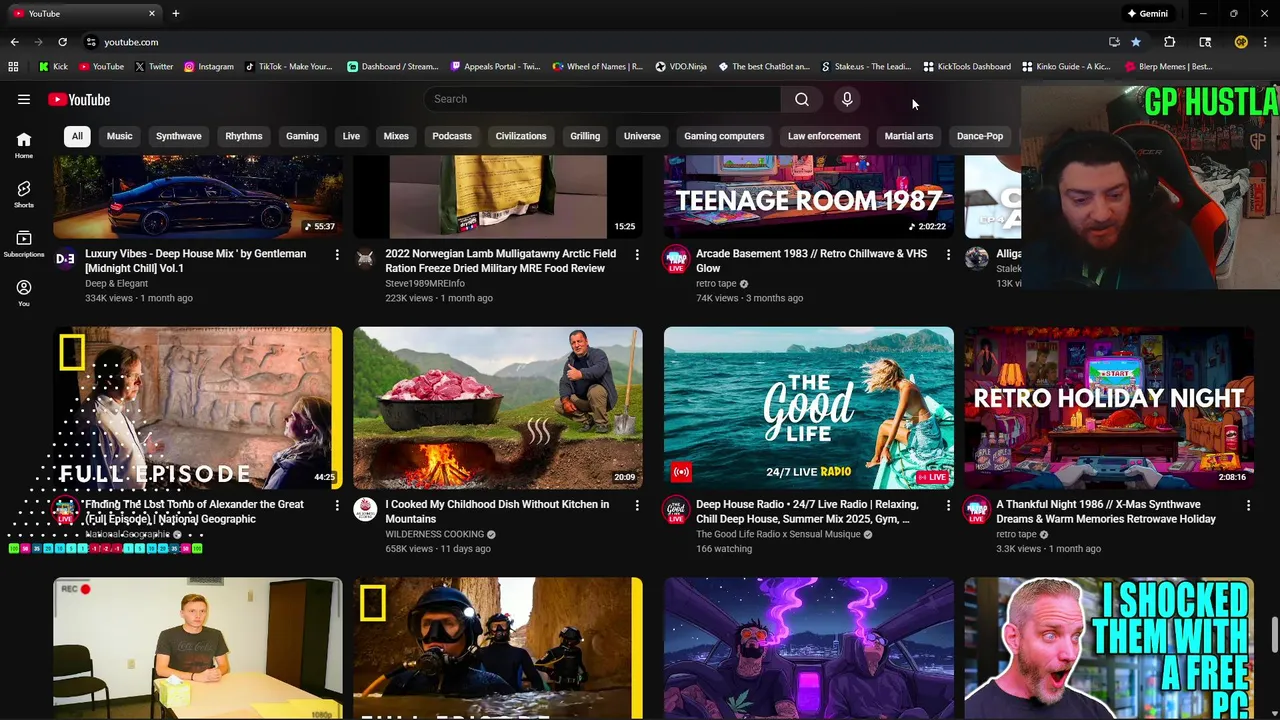1280x720 pixels.
Task: Open the You section in sidebar
Action: [x=24, y=293]
